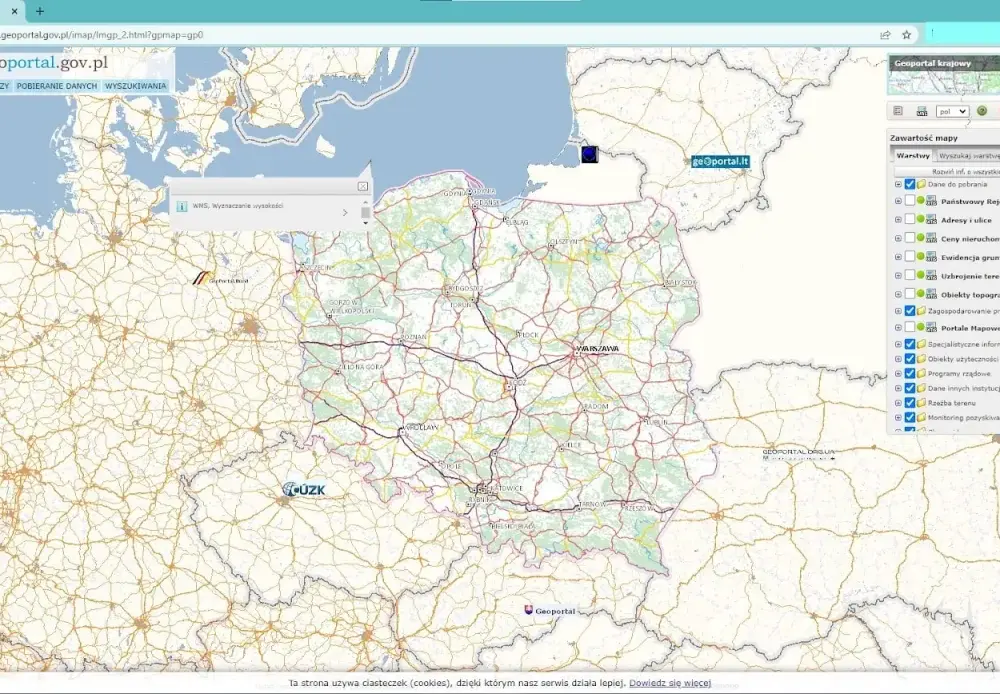Click the WMS icon of Obiekty topograficzne layer
Image resolution: width=1000 pixels, height=694 pixels.
[931, 294]
